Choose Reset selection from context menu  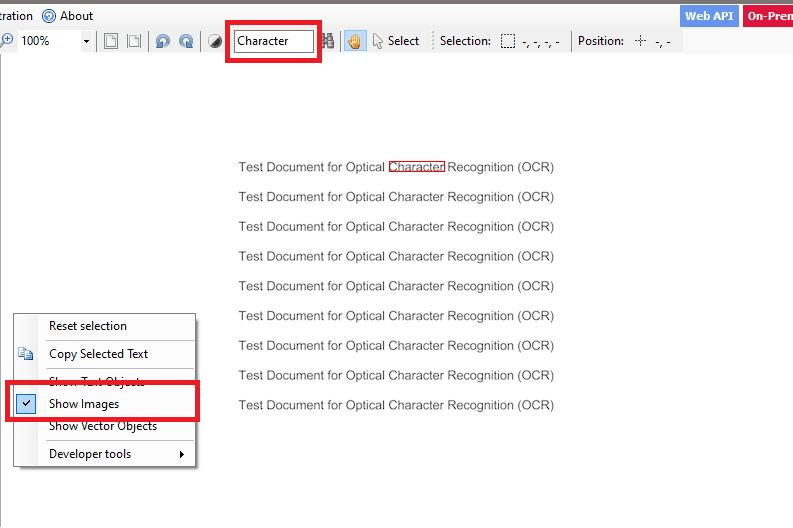(x=88, y=326)
